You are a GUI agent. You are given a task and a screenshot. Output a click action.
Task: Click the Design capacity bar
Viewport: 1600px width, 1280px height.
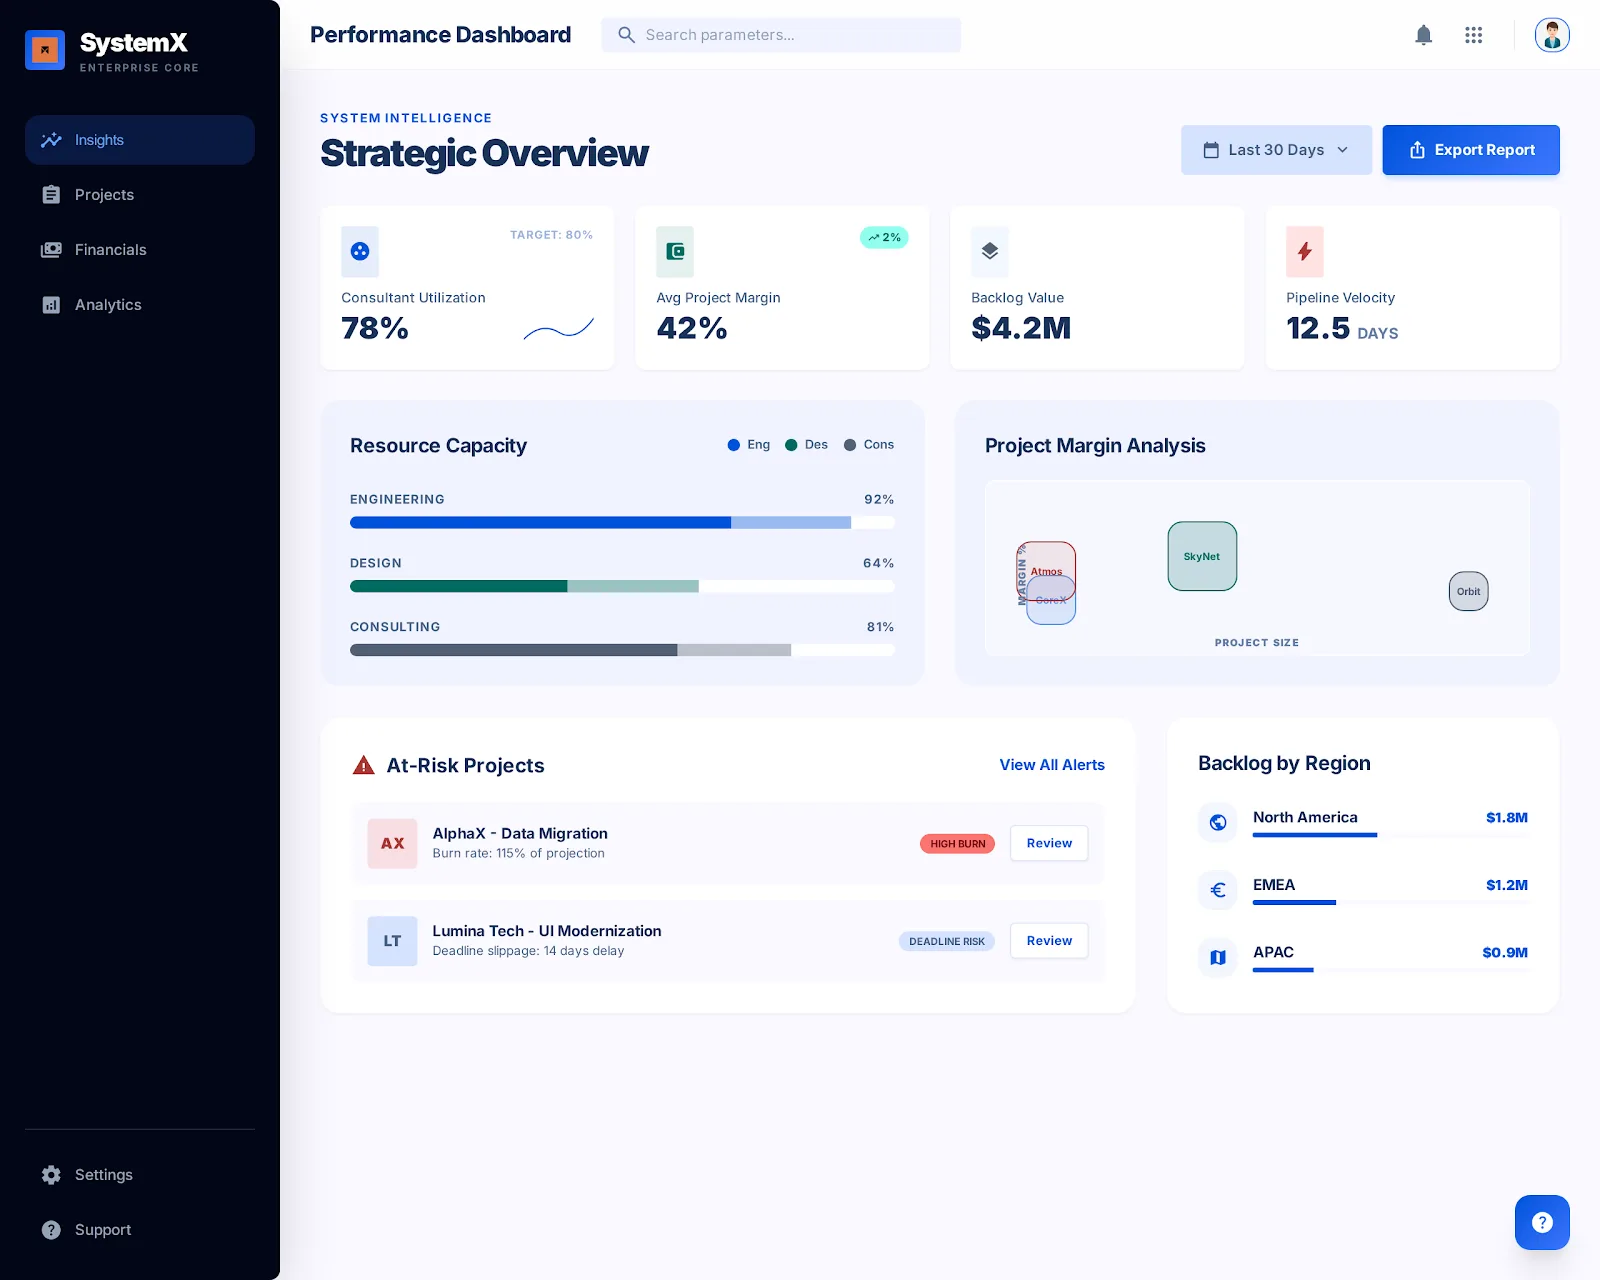click(x=622, y=586)
